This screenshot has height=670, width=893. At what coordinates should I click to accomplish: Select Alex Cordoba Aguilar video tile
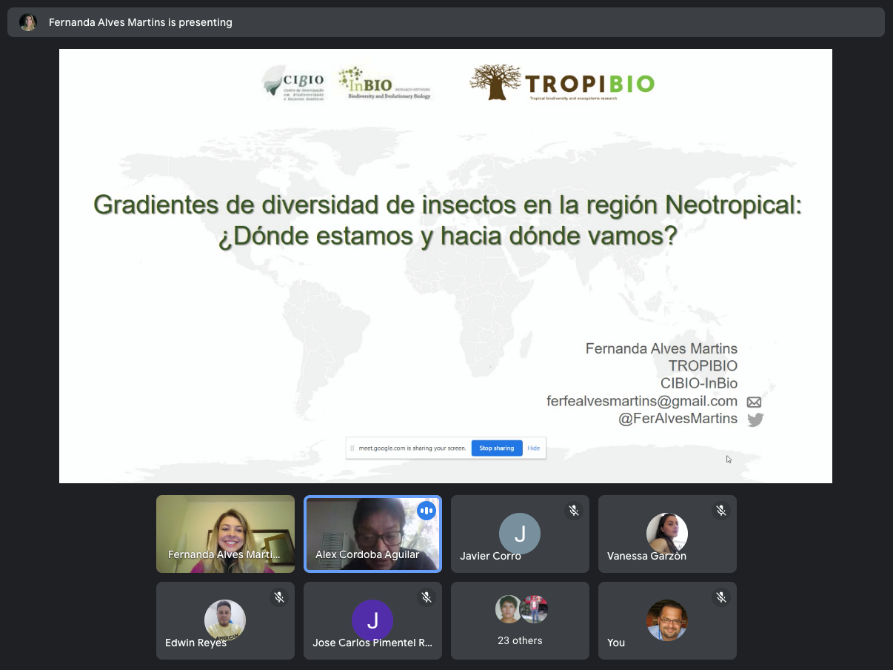373,534
